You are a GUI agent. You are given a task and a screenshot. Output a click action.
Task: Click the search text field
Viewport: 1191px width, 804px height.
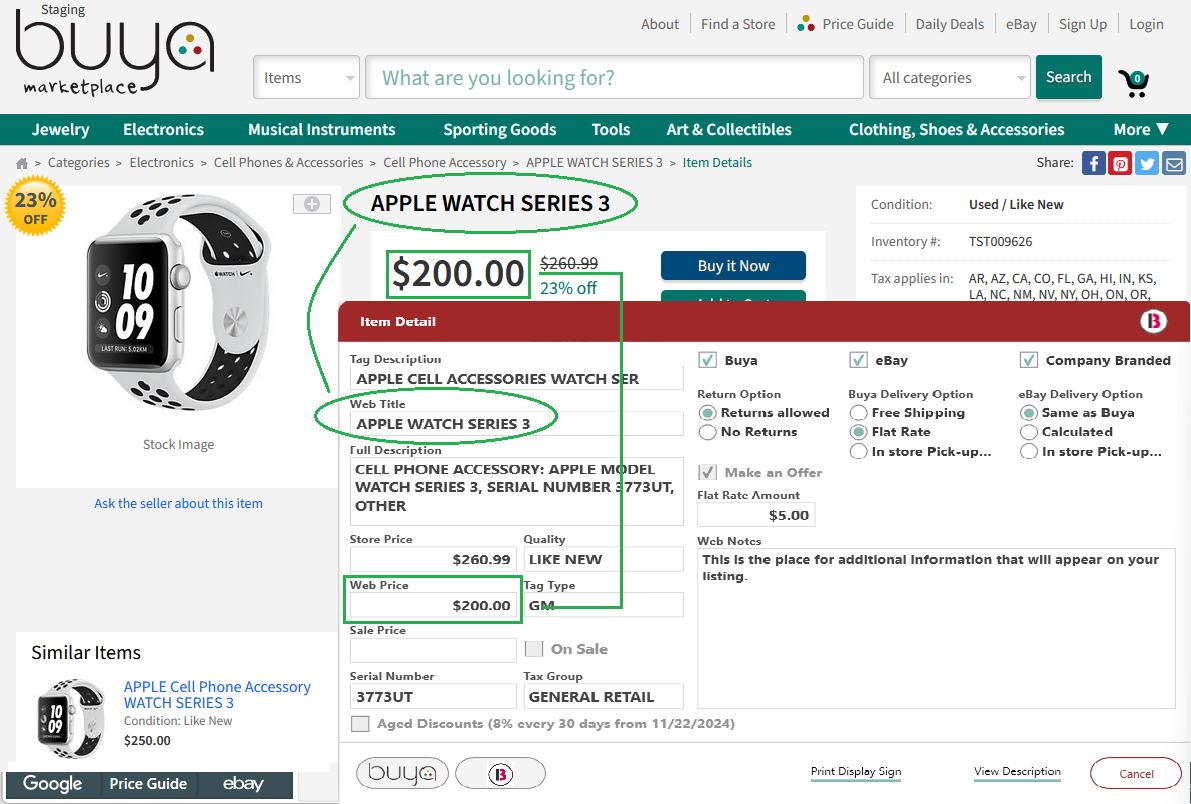614,78
